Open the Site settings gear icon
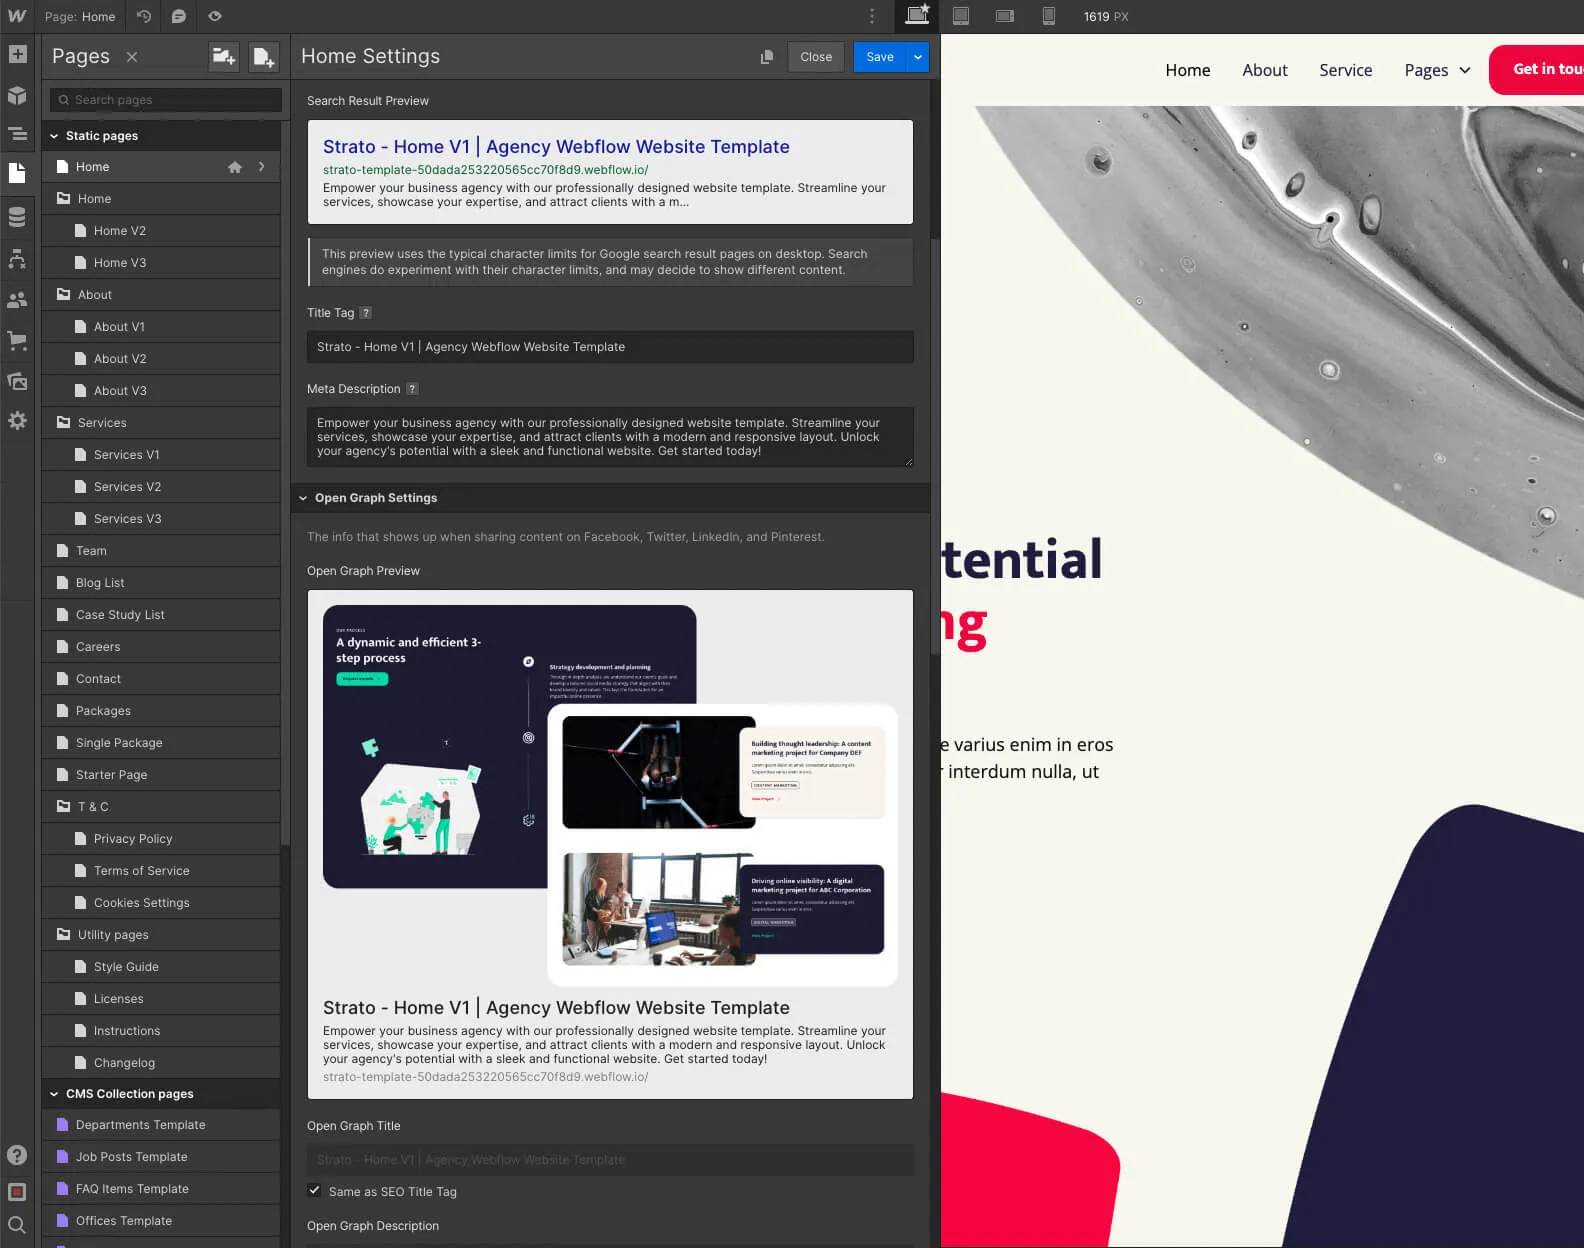1584x1248 pixels. (x=17, y=421)
